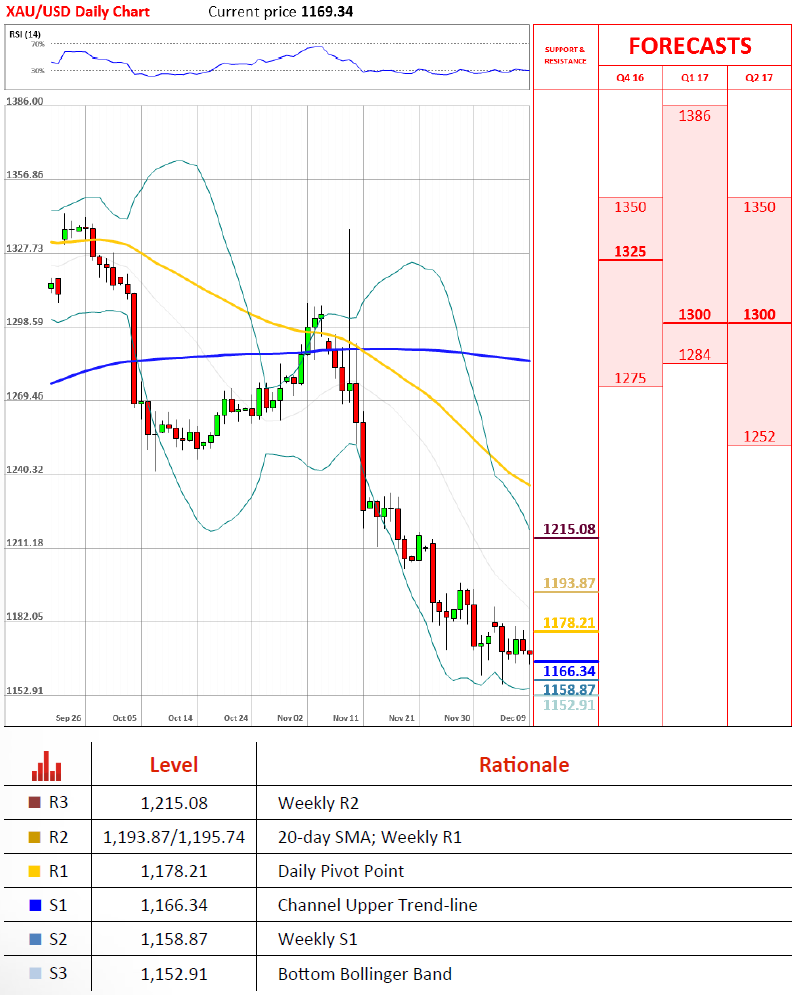Viewport: 800px width, 995px height.
Task: Click the 1166.34 support level marker
Action: (569, 671)
